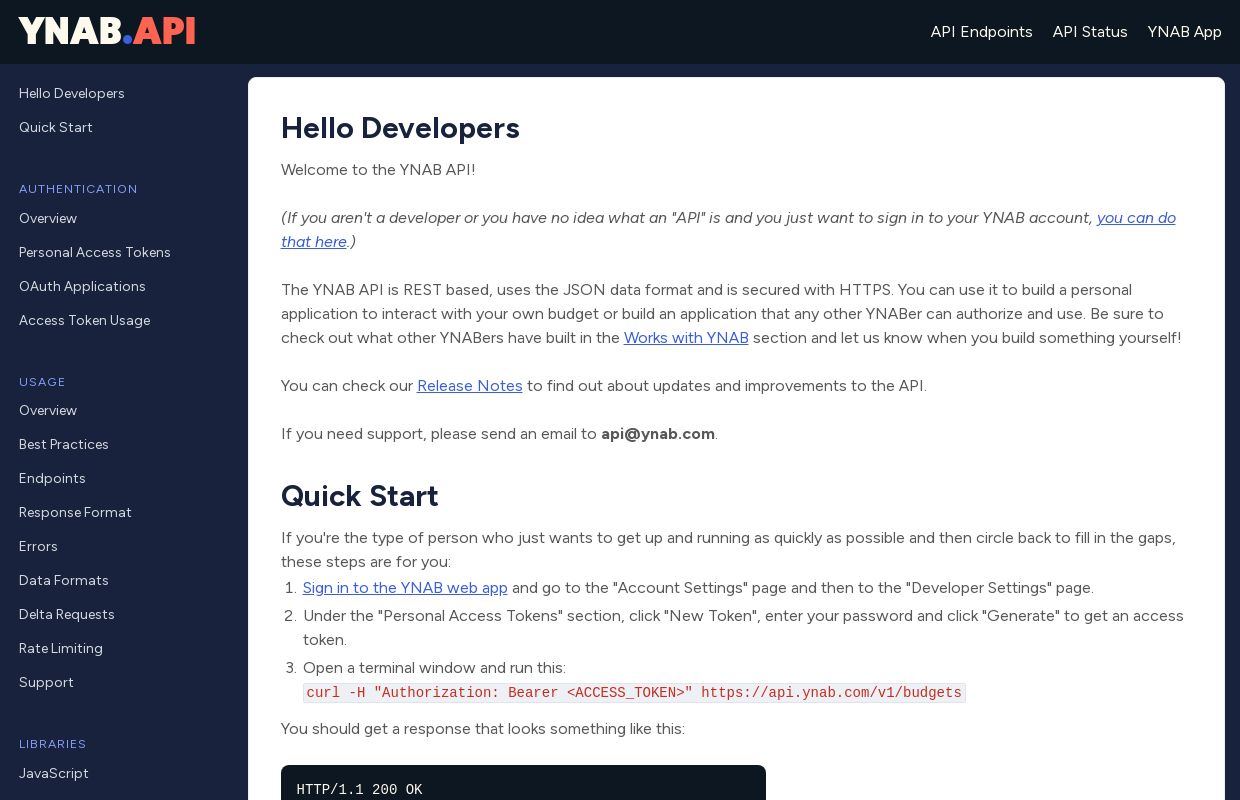Image resolution: width=1240 pixels, height=800 pixels.
Task: Open the Endpoints sidebar link
Action: pos(52,479)
